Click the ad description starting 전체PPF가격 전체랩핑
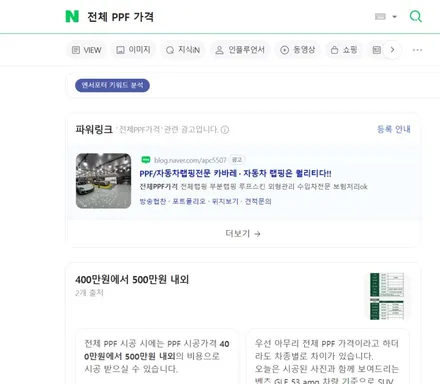The image size is (440, 384). [253, 187]
